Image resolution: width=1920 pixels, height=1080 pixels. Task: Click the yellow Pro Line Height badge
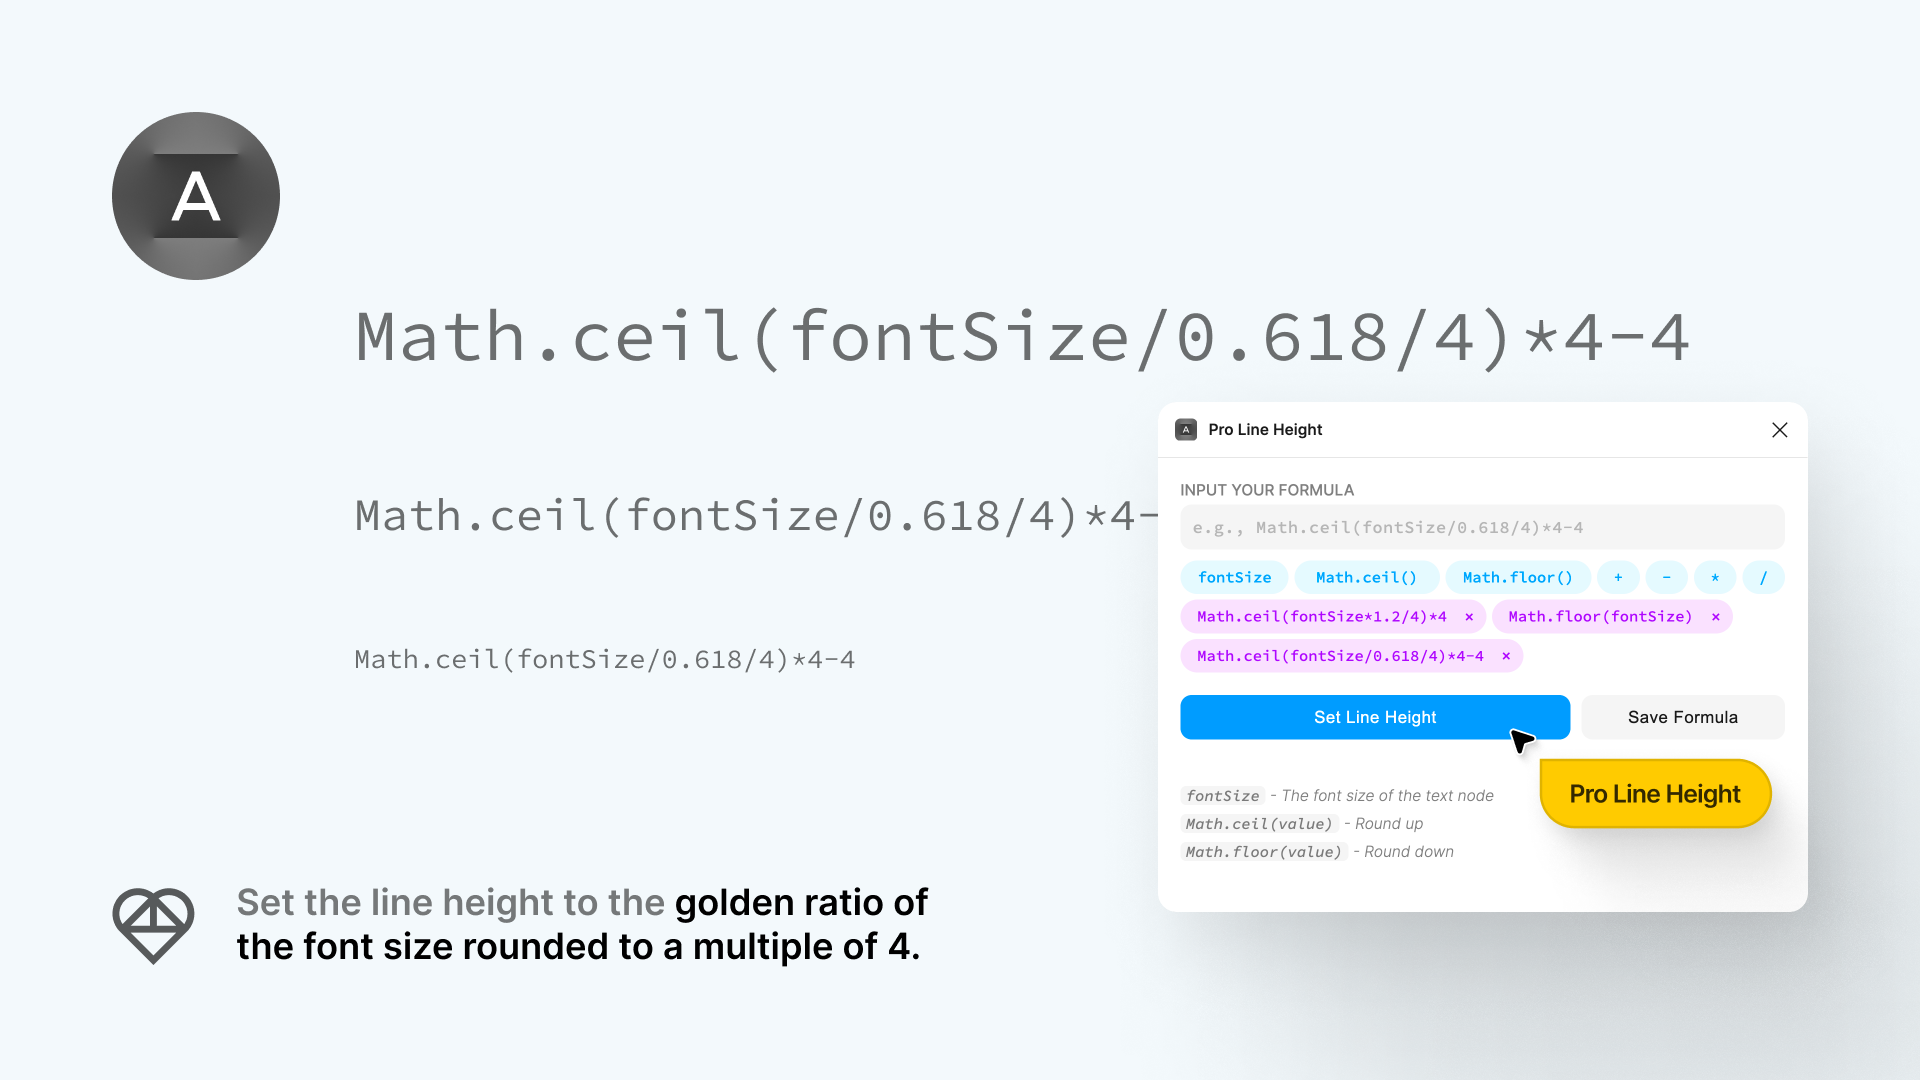coord(1655,794)
